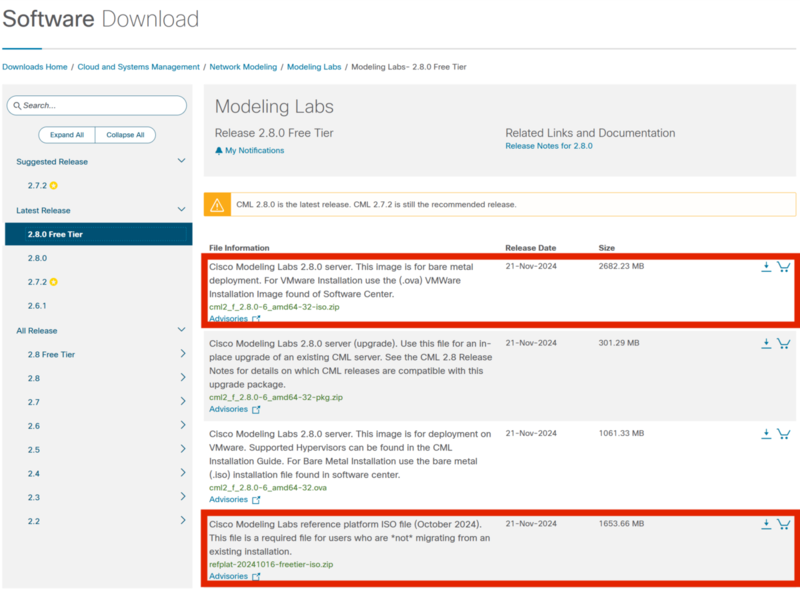Download the cml2_f_2.8.0-6_amd64-32-pkg.zip upgrade file
Viewport: 800px width, 614px height.
point(766,343)
